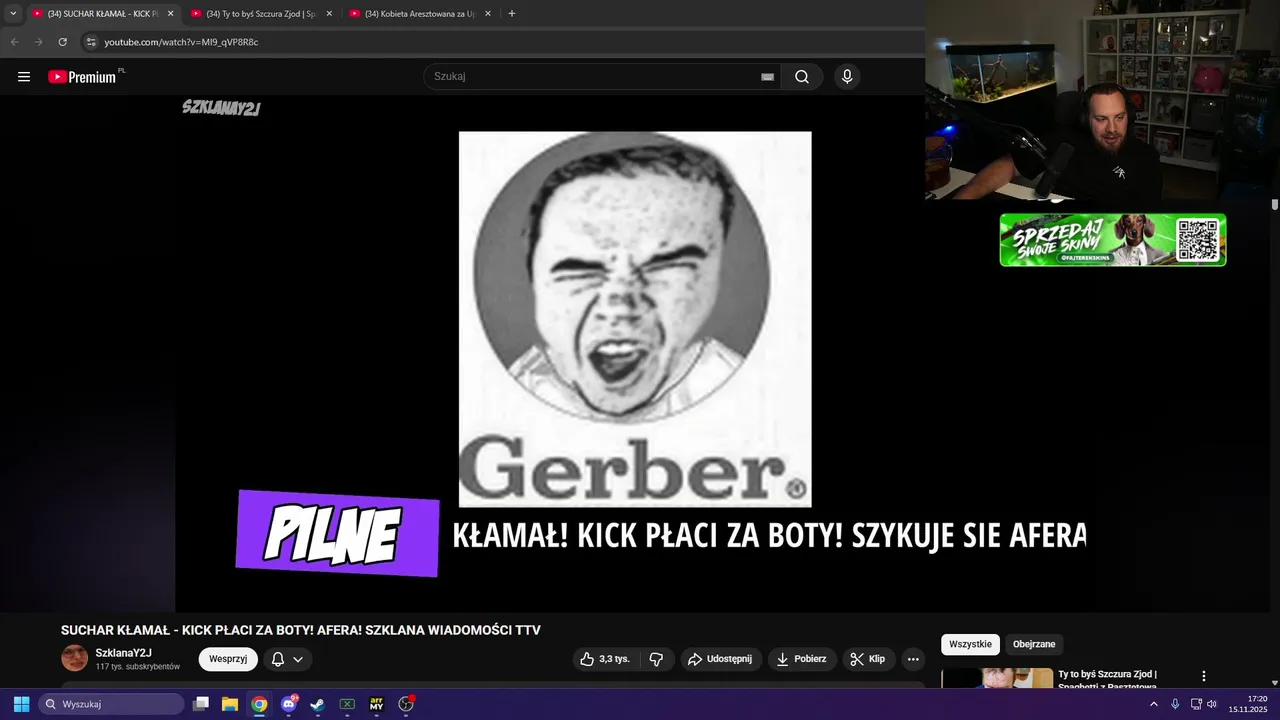1280x720 pixels.
Task: Click the 117 tys. subskrybentów text
Action: point(138,667)
